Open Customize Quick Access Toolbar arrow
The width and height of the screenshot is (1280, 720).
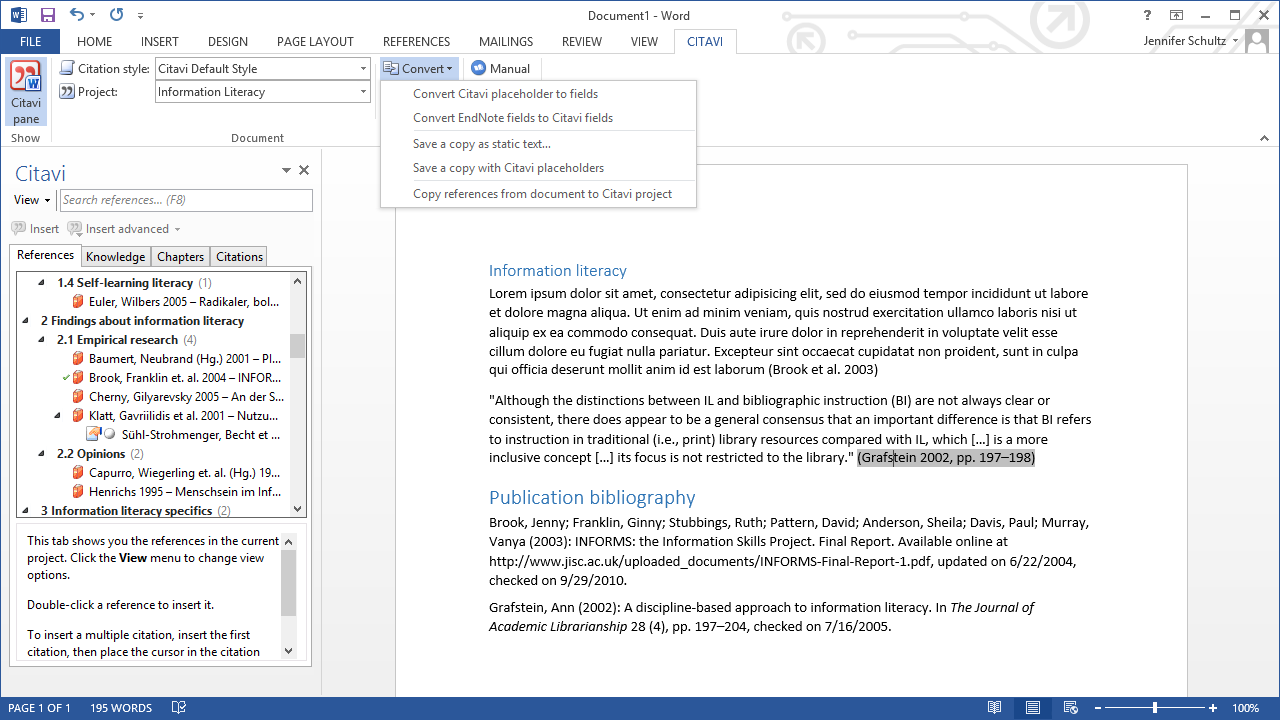coord(141,16)
